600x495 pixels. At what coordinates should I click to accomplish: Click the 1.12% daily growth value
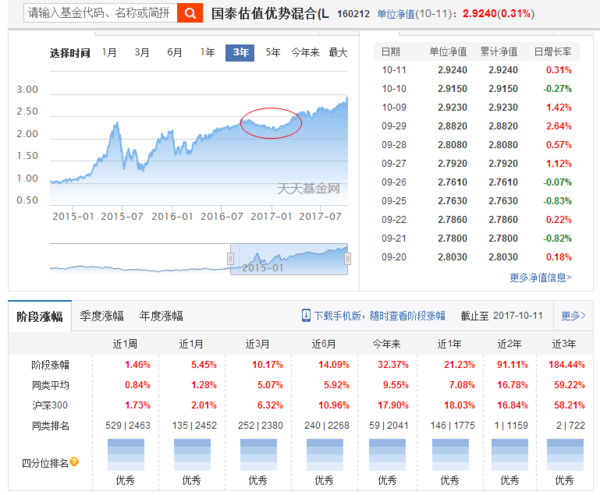559,164
